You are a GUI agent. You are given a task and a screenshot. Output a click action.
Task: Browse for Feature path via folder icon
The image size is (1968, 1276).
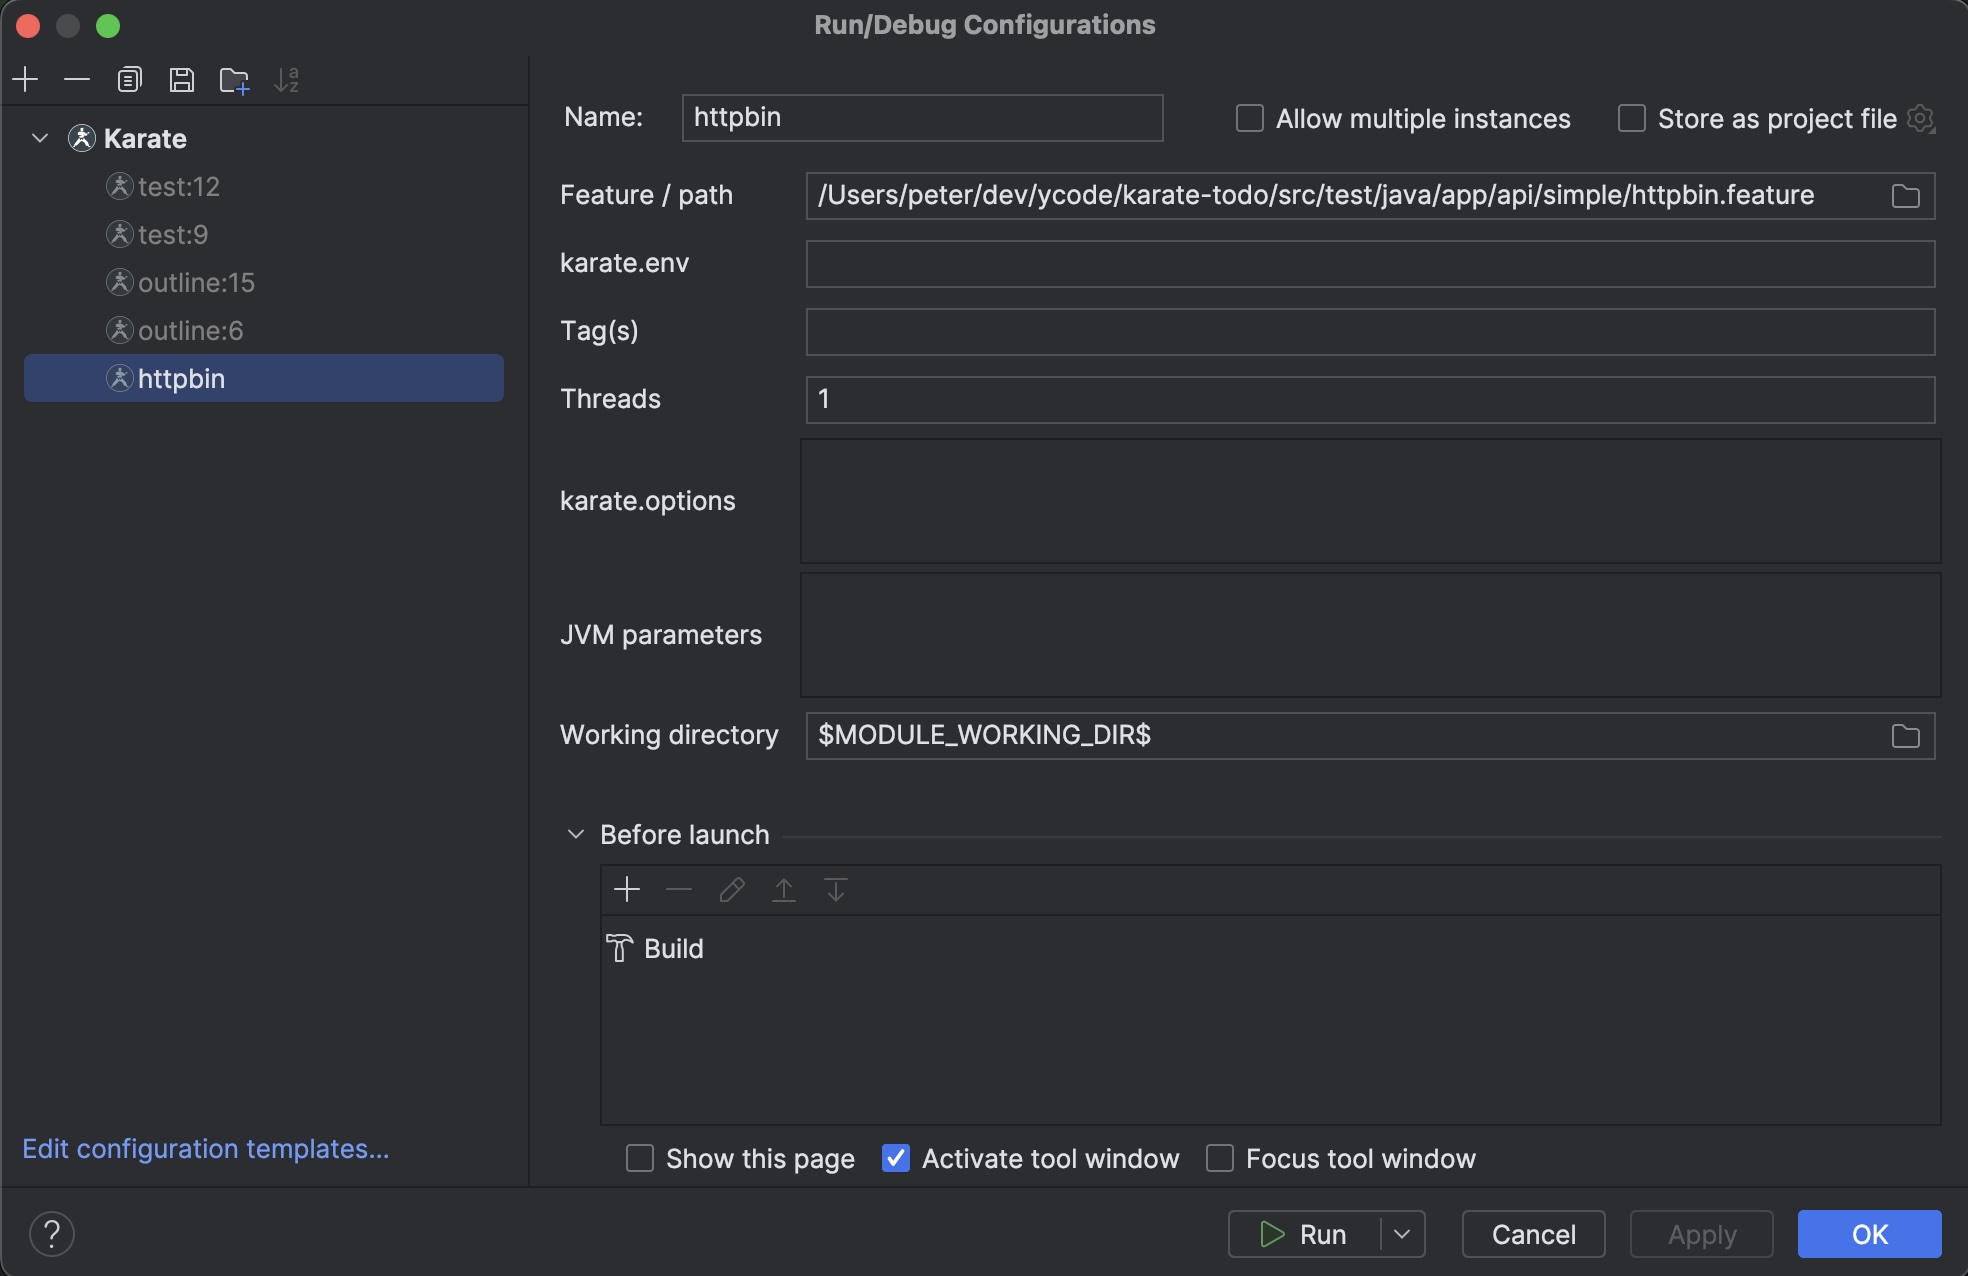[x=1905, y=196]
